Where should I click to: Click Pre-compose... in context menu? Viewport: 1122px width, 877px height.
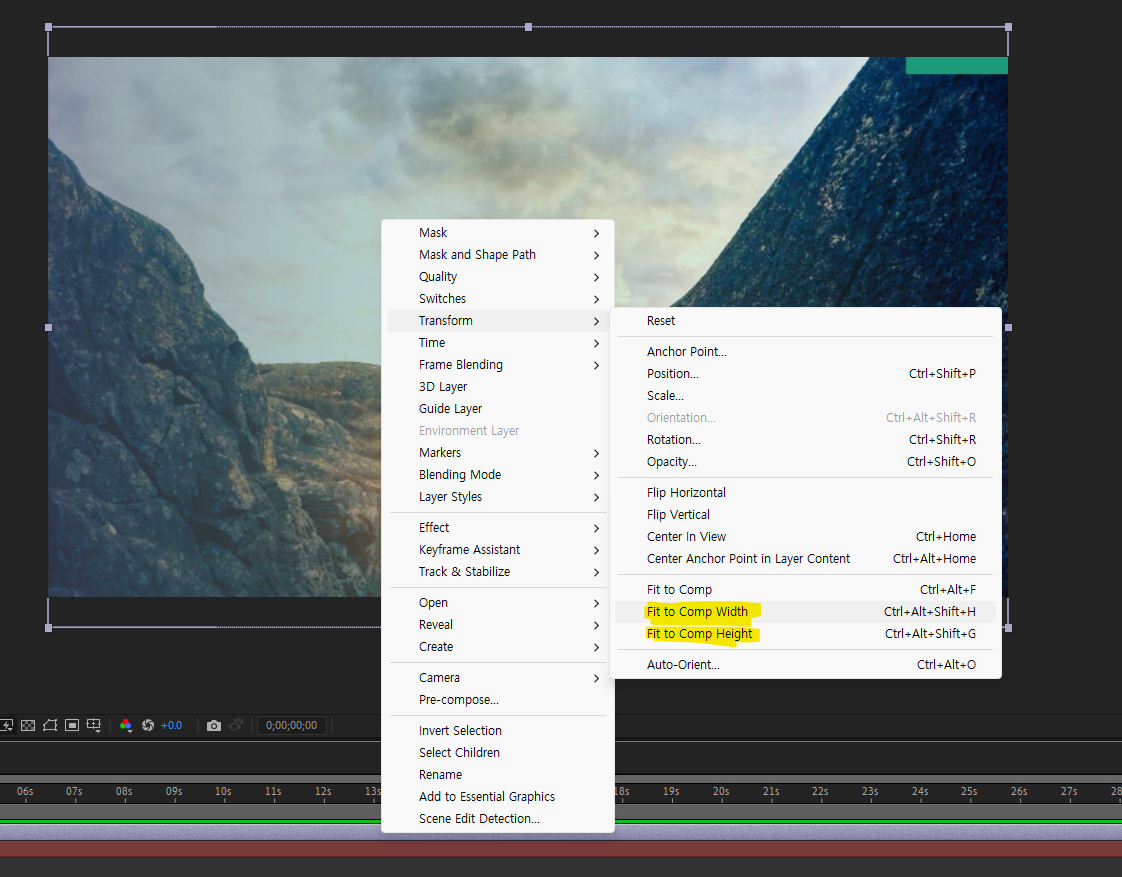458,700
